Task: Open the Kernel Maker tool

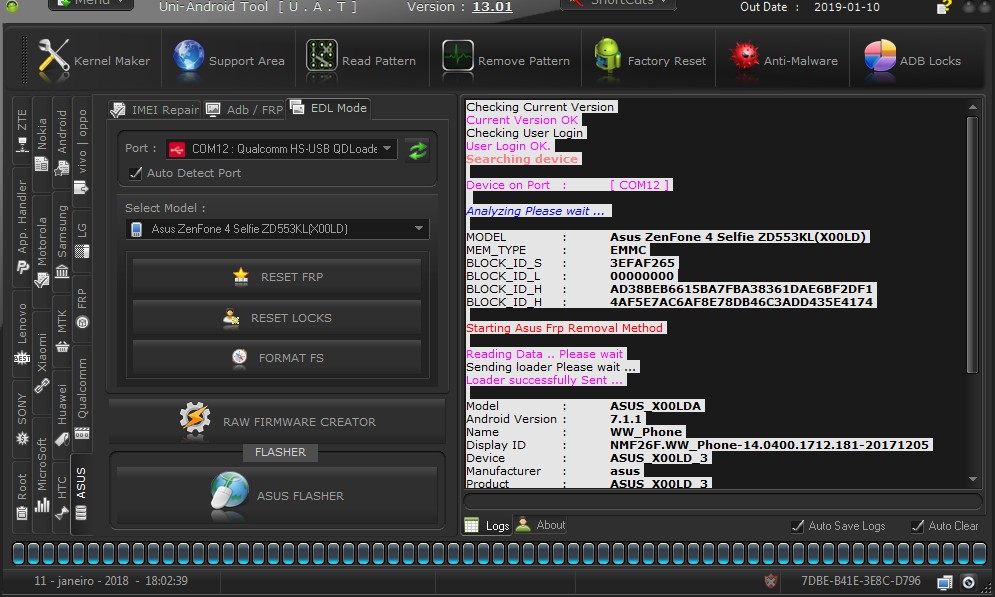Action: pyautogui.click(x=94, y=61)
